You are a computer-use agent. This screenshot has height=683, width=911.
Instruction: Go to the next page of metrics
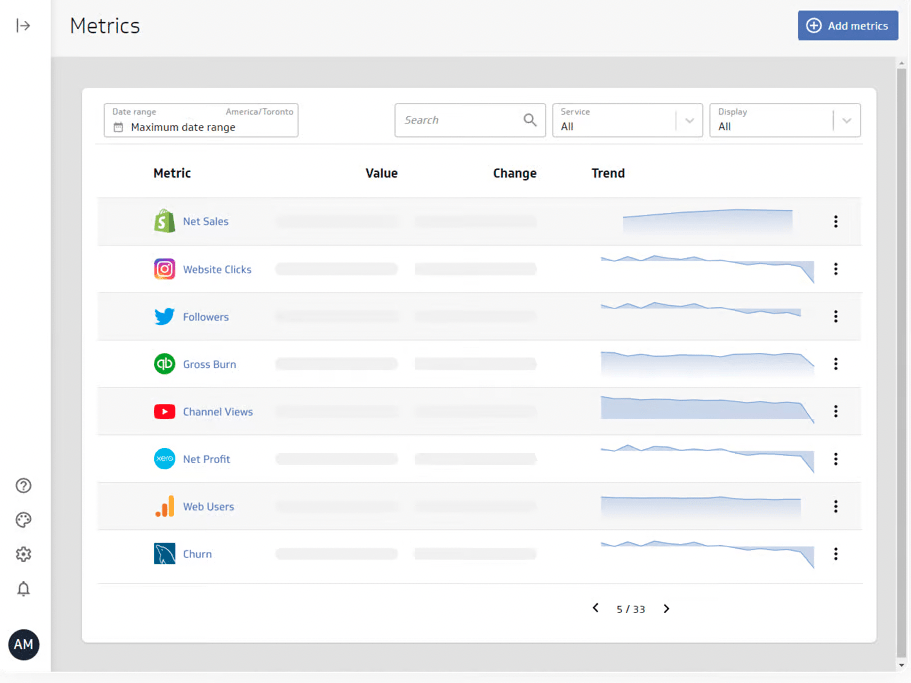click(x=667, y=609)
